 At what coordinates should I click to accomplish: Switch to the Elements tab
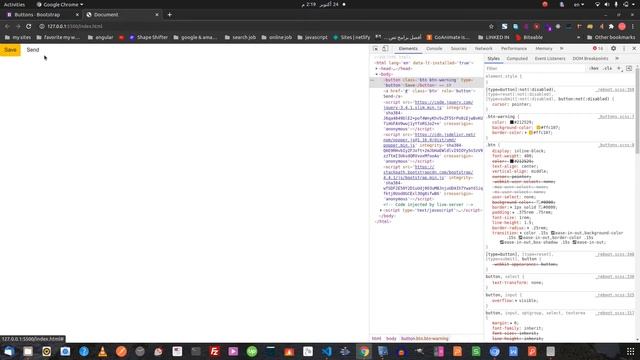(408, 49)
